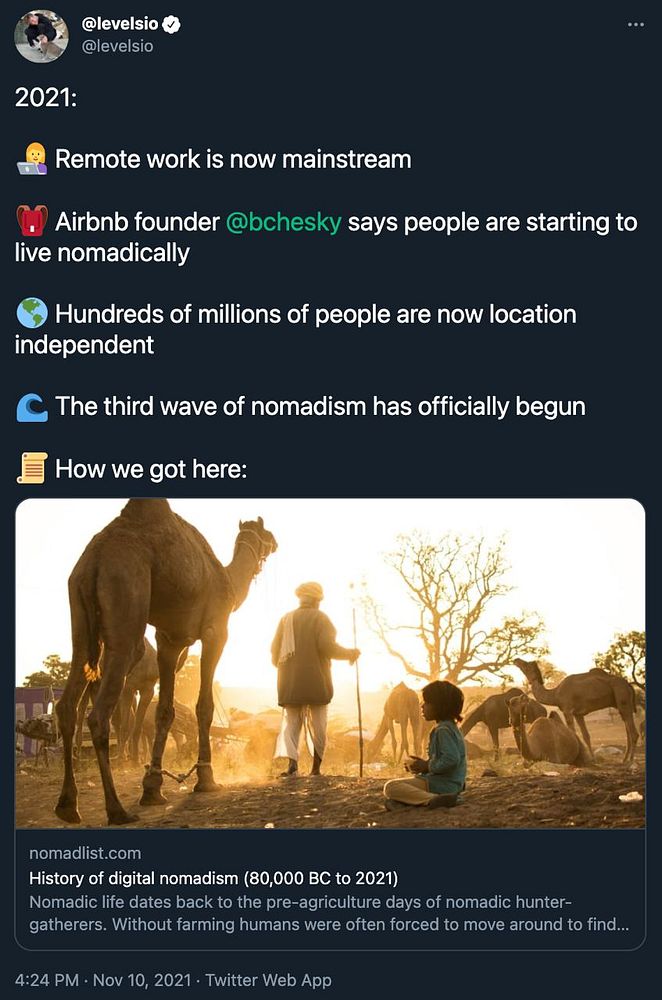This screenshot has width=662, height=1000.
Task: Click the globe emoji
Action: [x=32, y=314]
